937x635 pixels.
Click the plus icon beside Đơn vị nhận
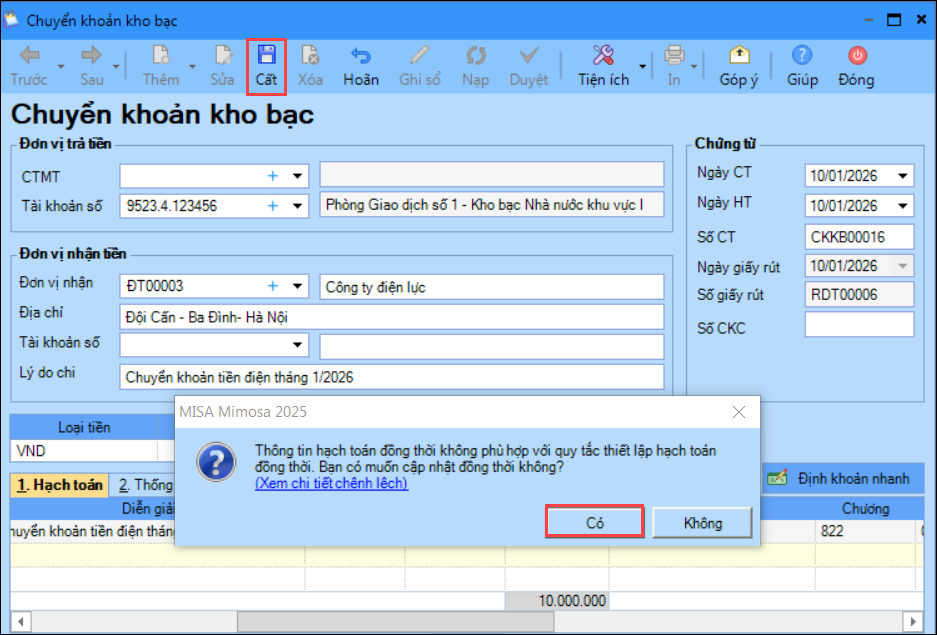pyautogui.click(x=272, y=287)
